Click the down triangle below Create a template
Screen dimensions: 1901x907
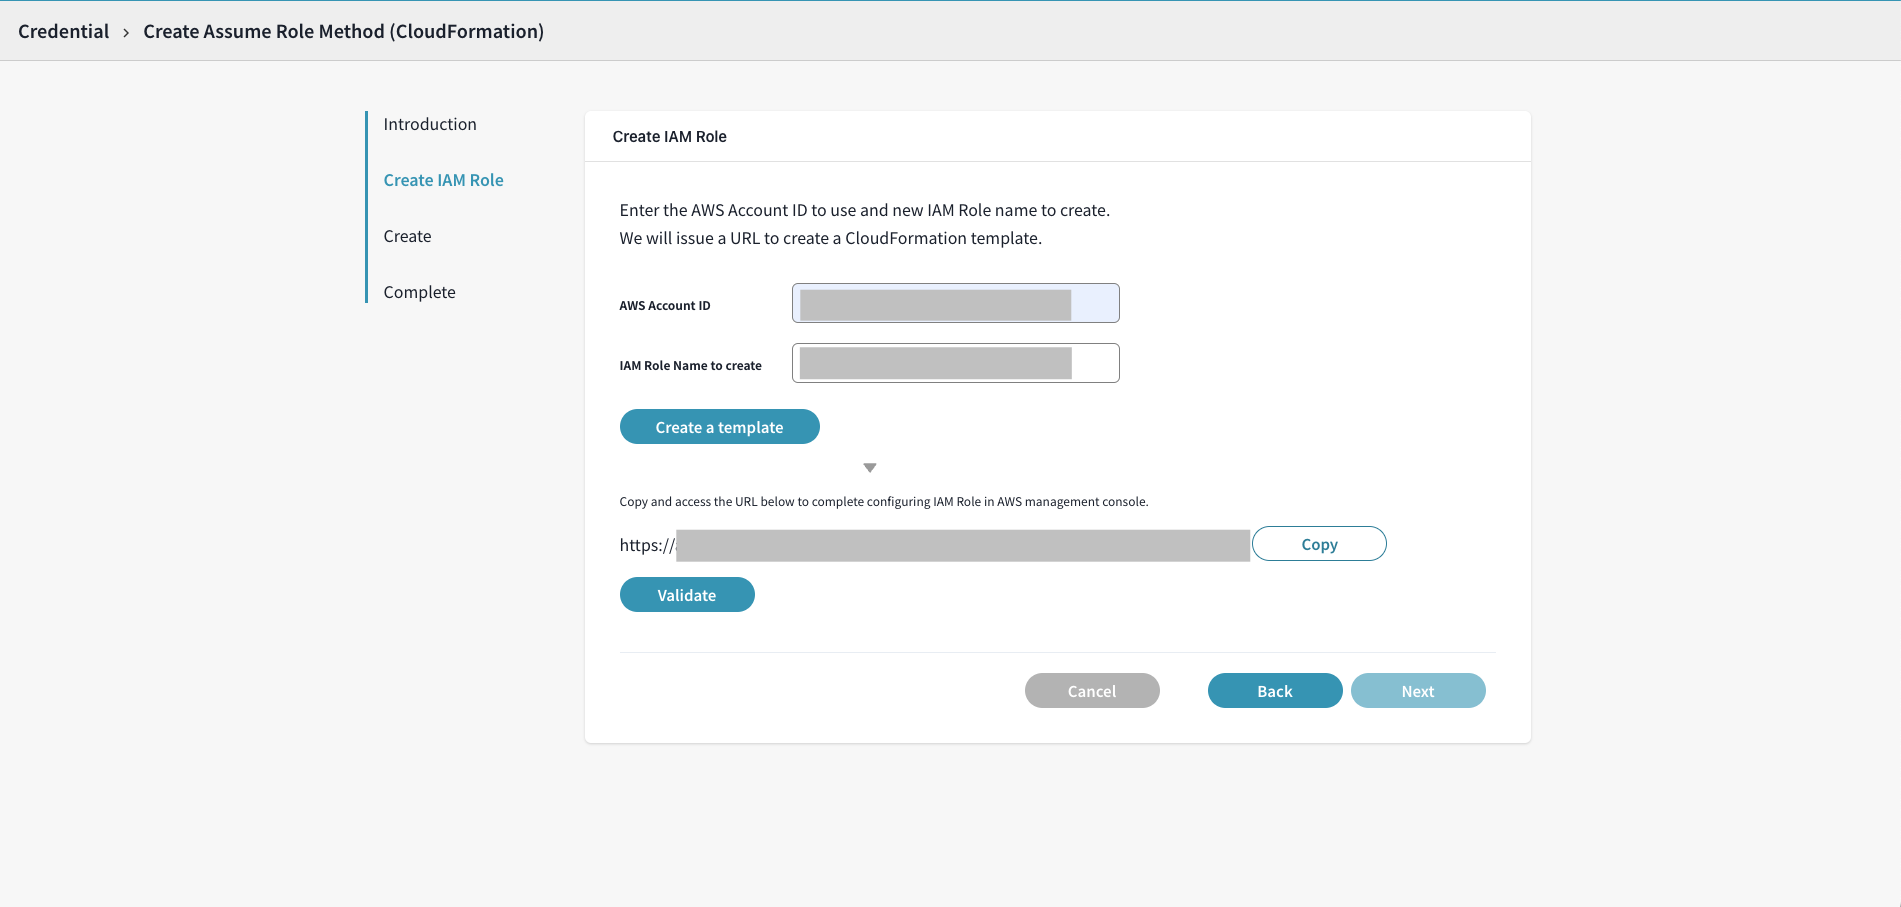[870, 468]
